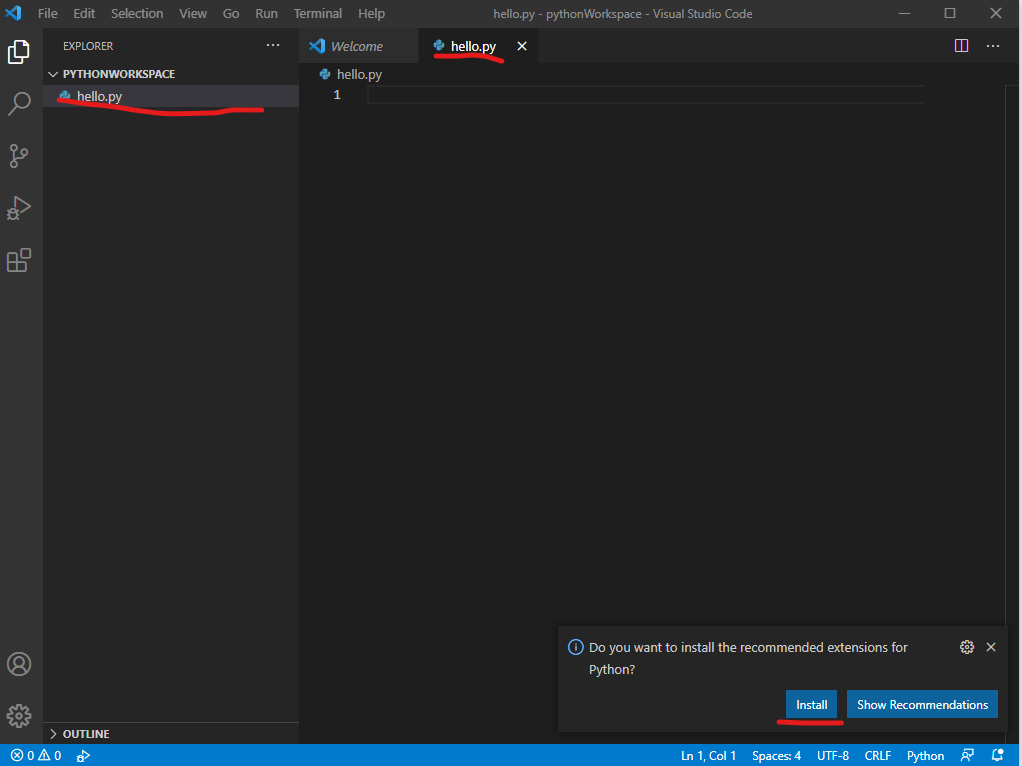Click into line 1 of the editor

tap(645, 95)
